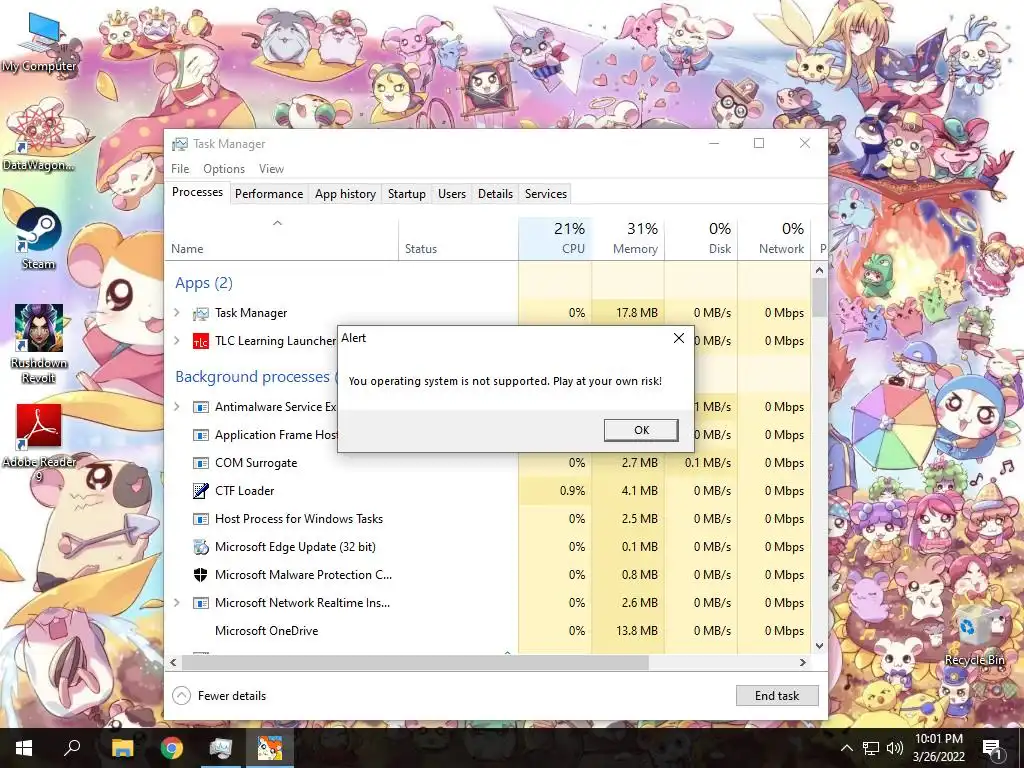Open the Options menu
This screenshot has height=768, width=1024.
(224, 168)
